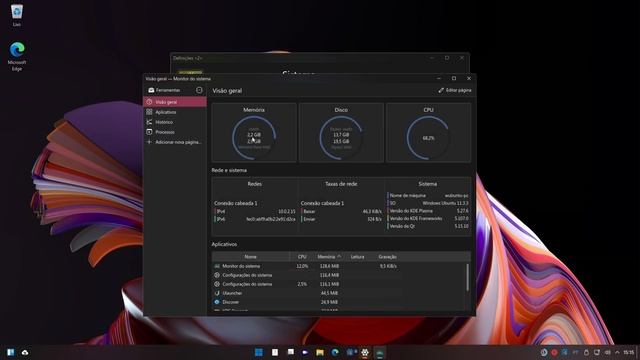Open the Windows-style Start button in taskbar center
Image resolution: width=640 pixels, height=360 pixels.
(x=259, y=352)
